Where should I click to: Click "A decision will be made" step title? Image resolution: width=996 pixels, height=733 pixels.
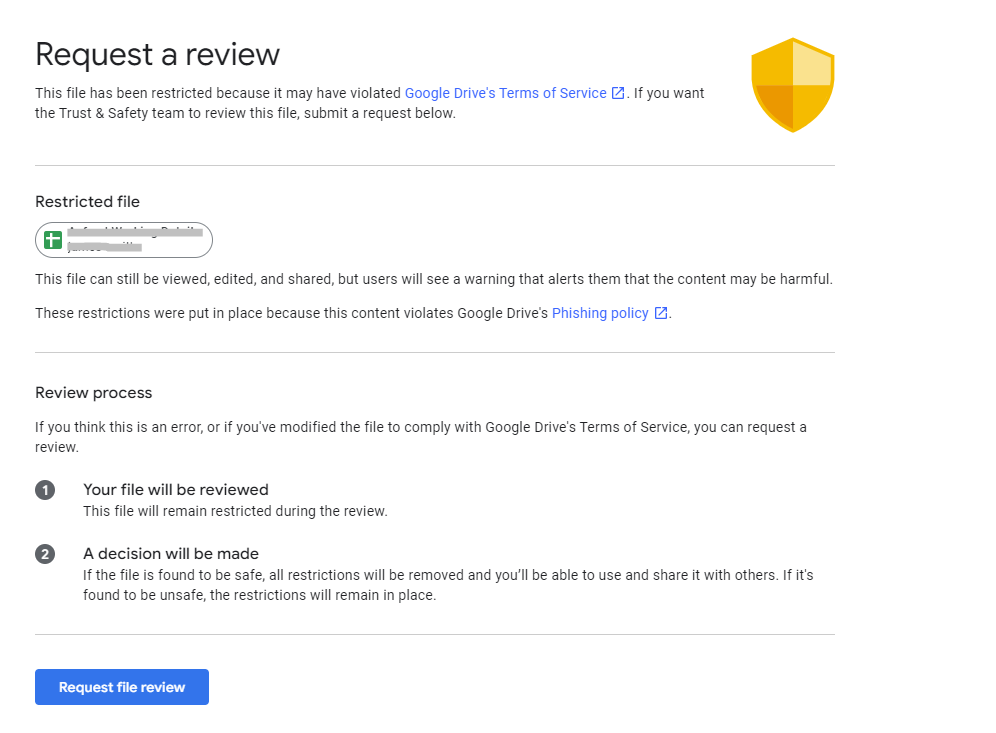(171, 554)
